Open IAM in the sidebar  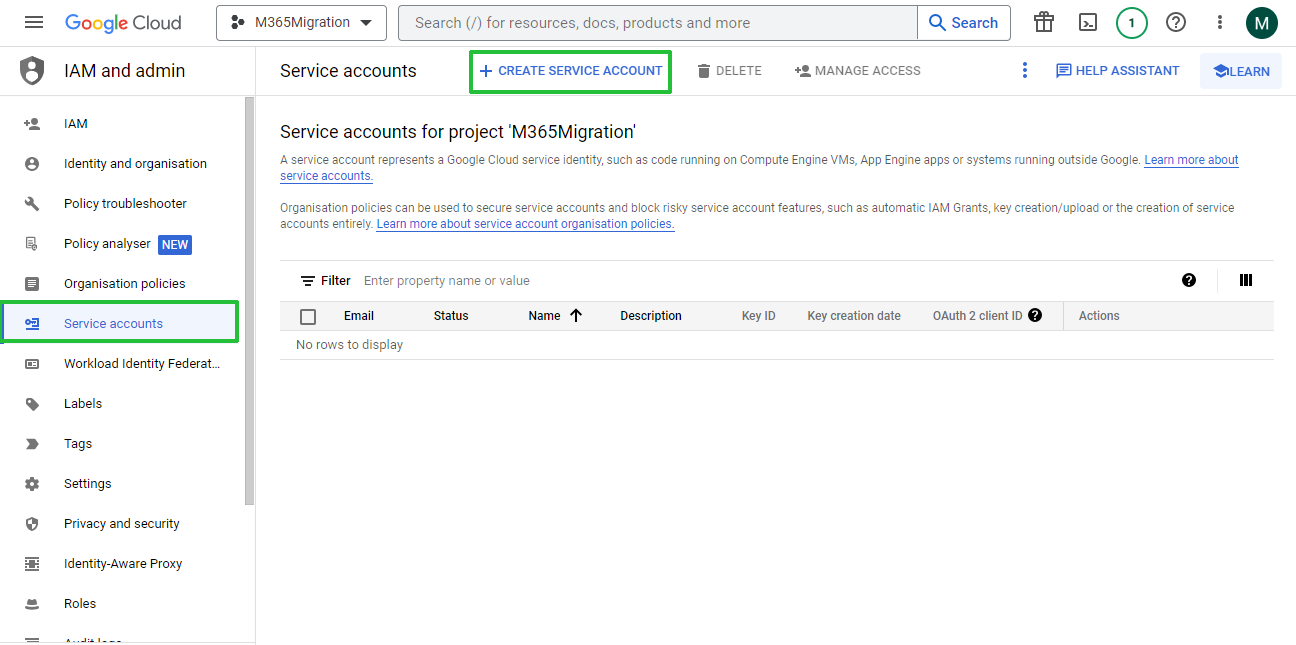(x=76, y=124)
